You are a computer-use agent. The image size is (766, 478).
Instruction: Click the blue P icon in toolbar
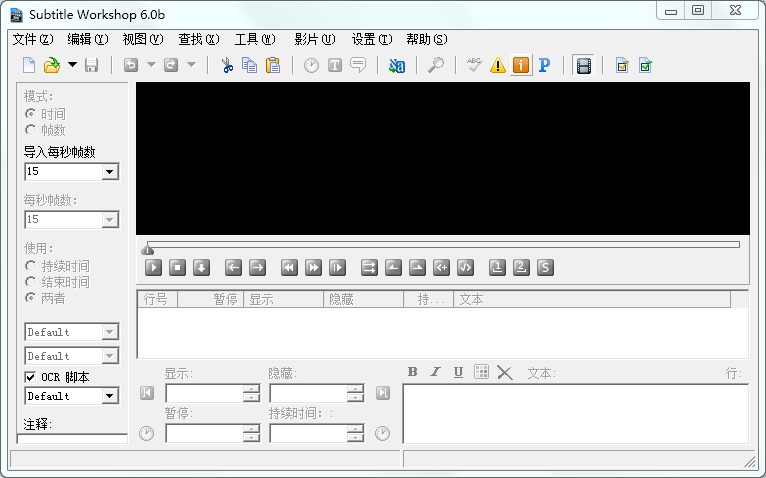tap(544, 66)
